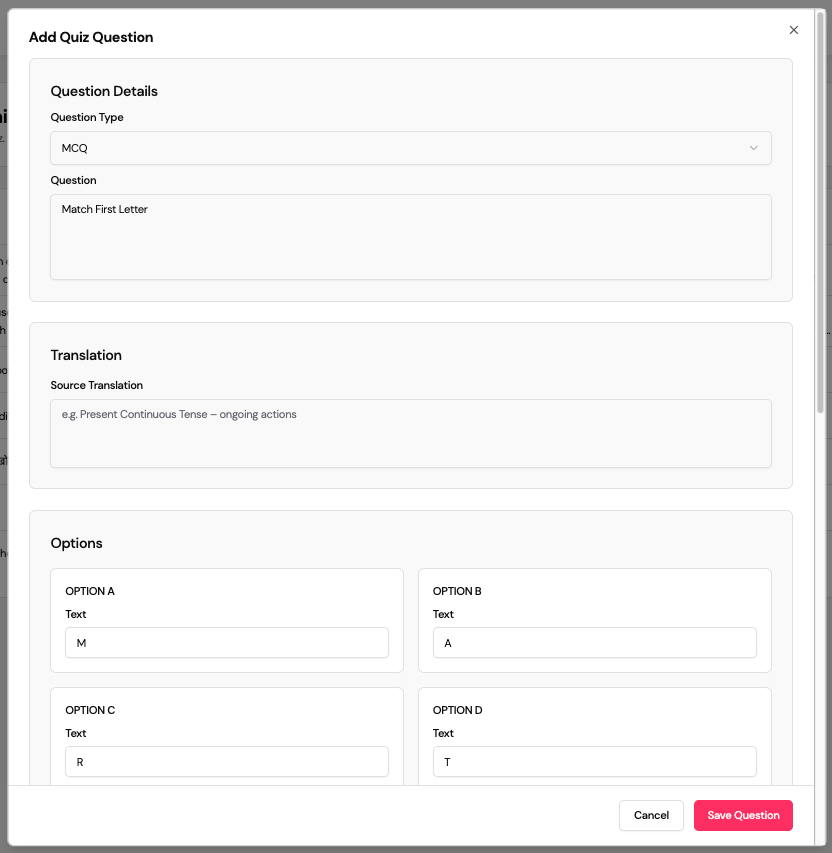Viewport: 832px width, 853px height.
Task: Click the Question Details section heading
Action: (x=104, y=91)
